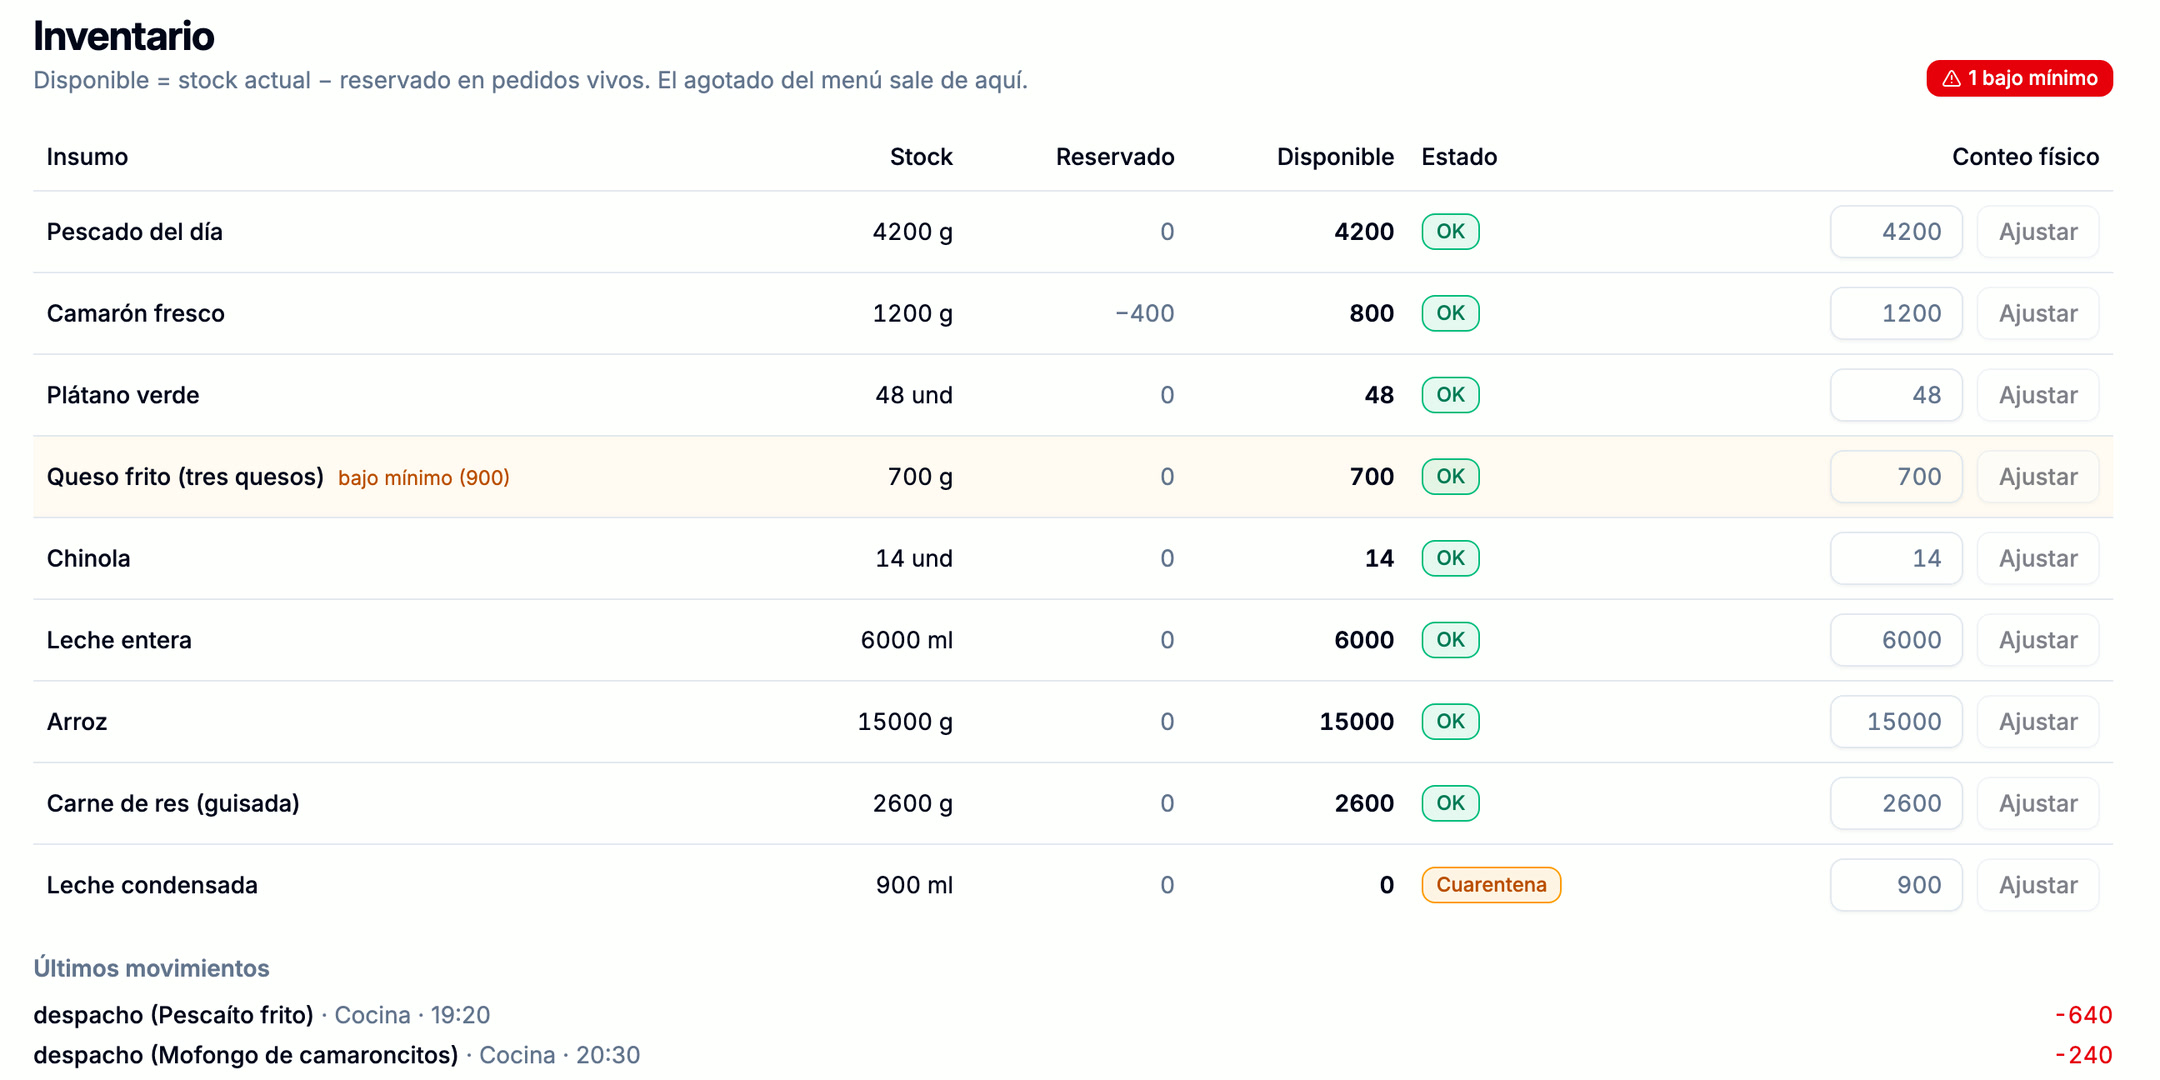Click the bajo mínimo (900) label
The image size is (2160, 1080).
[x=424, y=478]
